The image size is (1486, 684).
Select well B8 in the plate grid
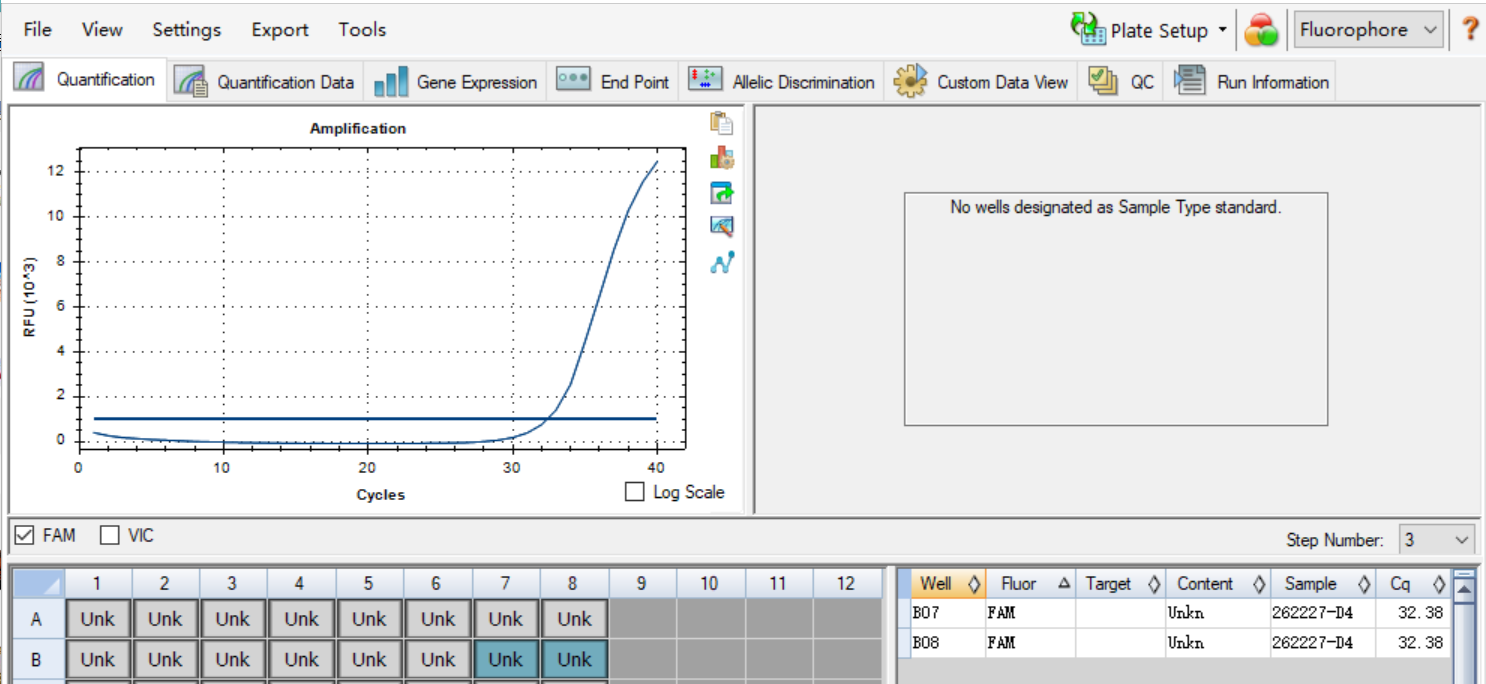574,660
